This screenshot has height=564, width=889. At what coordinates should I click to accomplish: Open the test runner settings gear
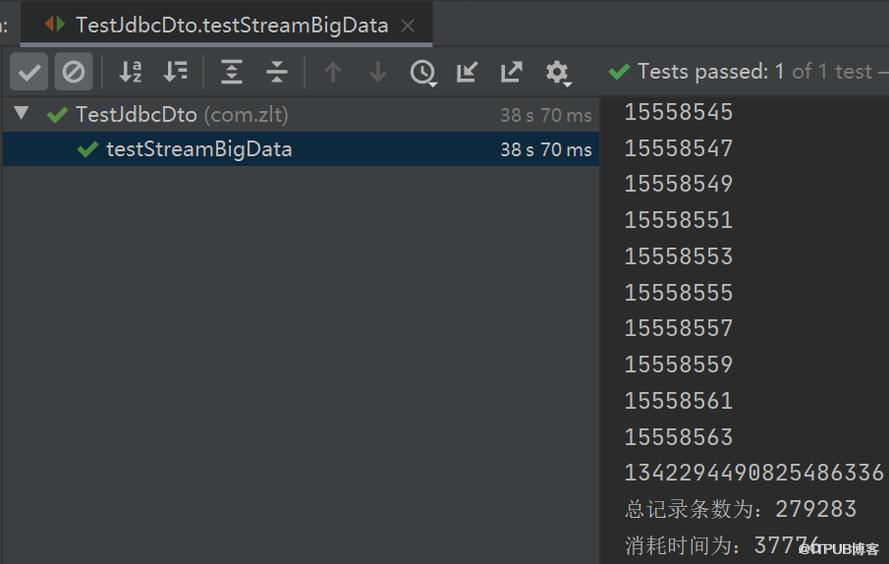[557, 73]
